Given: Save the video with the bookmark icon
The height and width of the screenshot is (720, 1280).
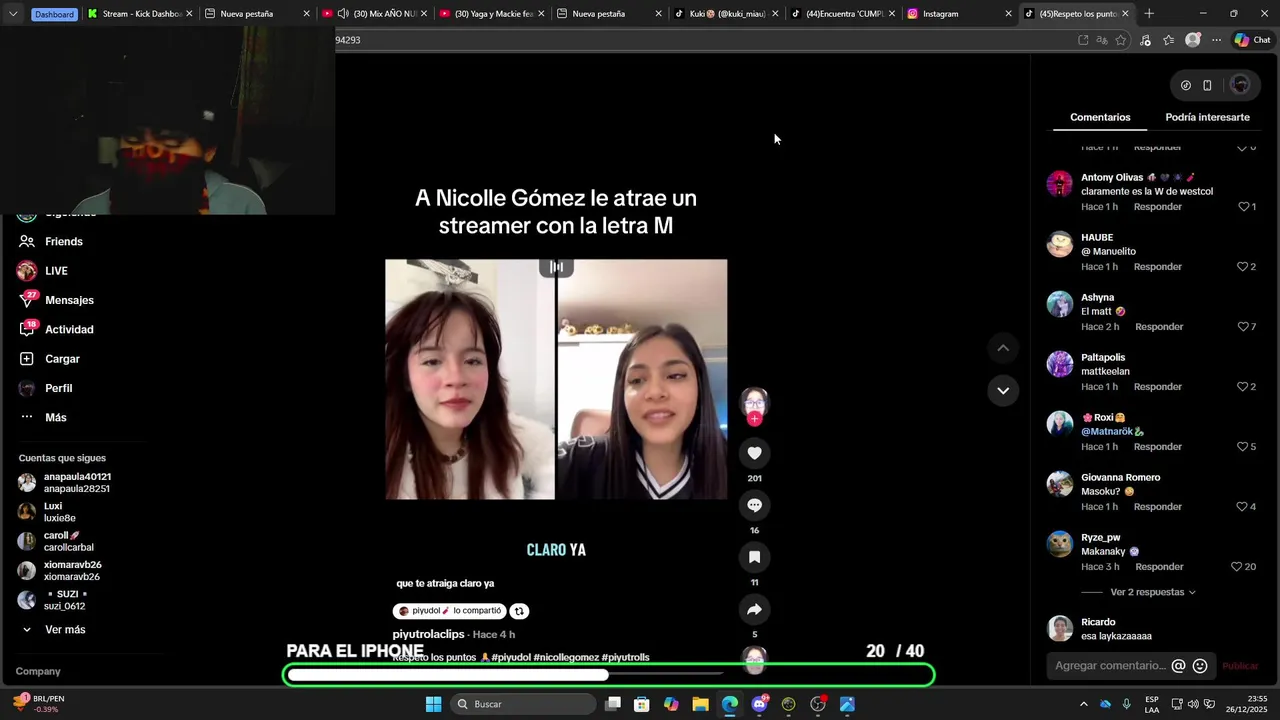Looking at the screenshot, I should (x=754, y=557).
